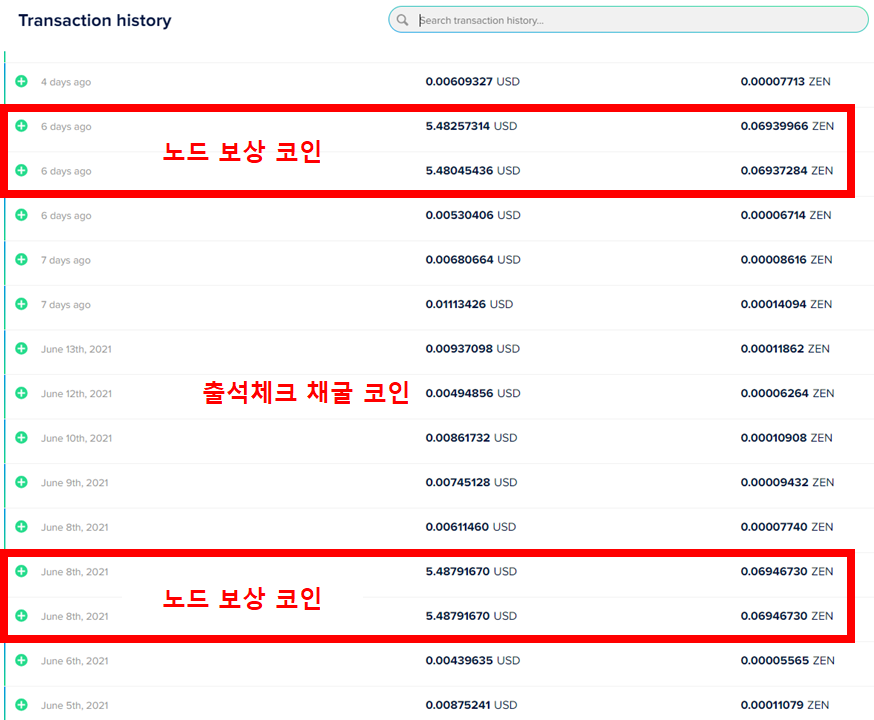This screenshot has width=874, height=720.
Task: Select the 'June 9th, 2021' date
Action: click(x=75, y=483)
